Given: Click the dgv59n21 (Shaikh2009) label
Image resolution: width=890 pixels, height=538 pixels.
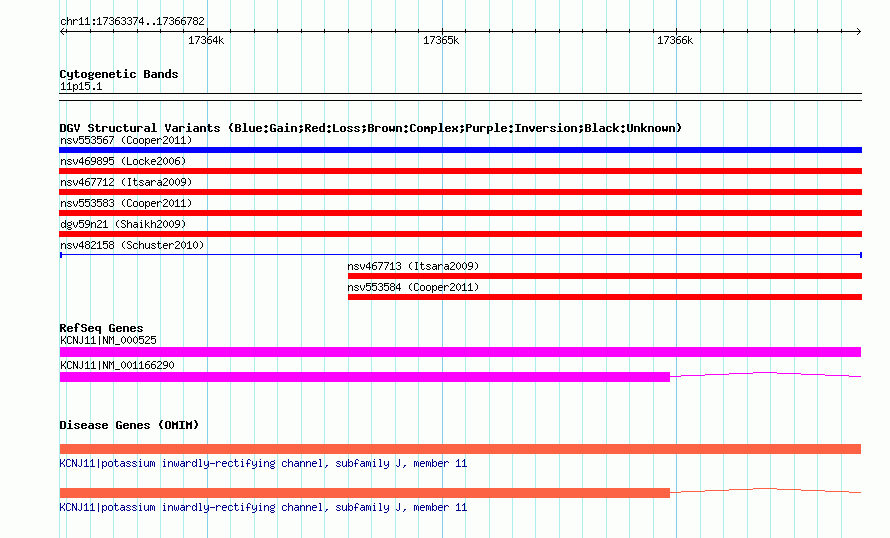Looking at the screenshot, I should tap(123, 224).
